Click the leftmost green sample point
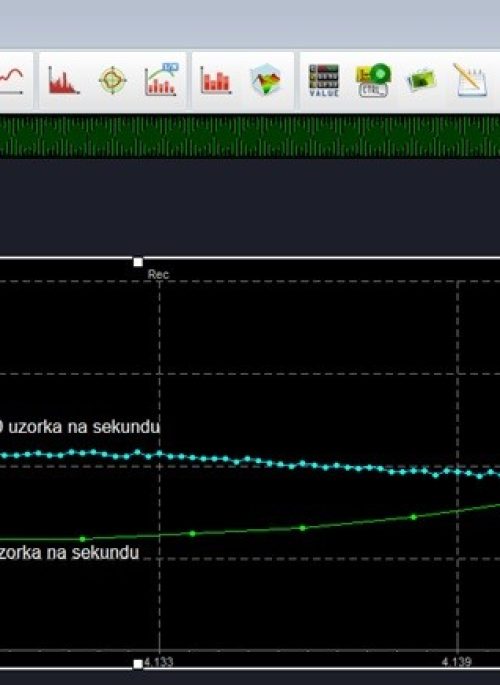 tap(83, 540)
